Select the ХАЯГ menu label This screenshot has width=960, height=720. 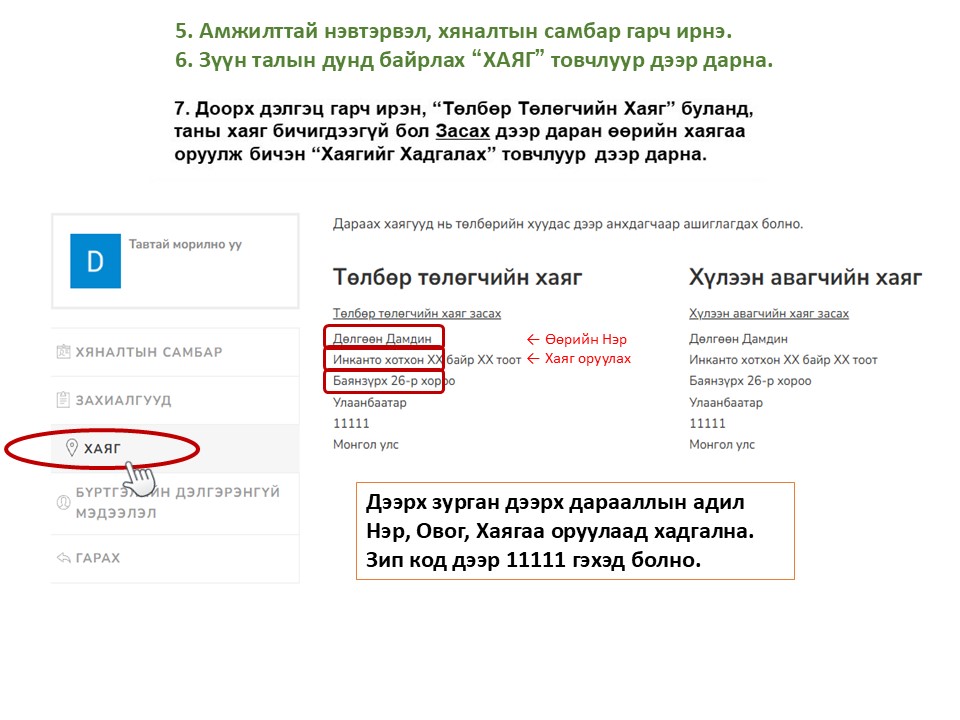(103, 449)
